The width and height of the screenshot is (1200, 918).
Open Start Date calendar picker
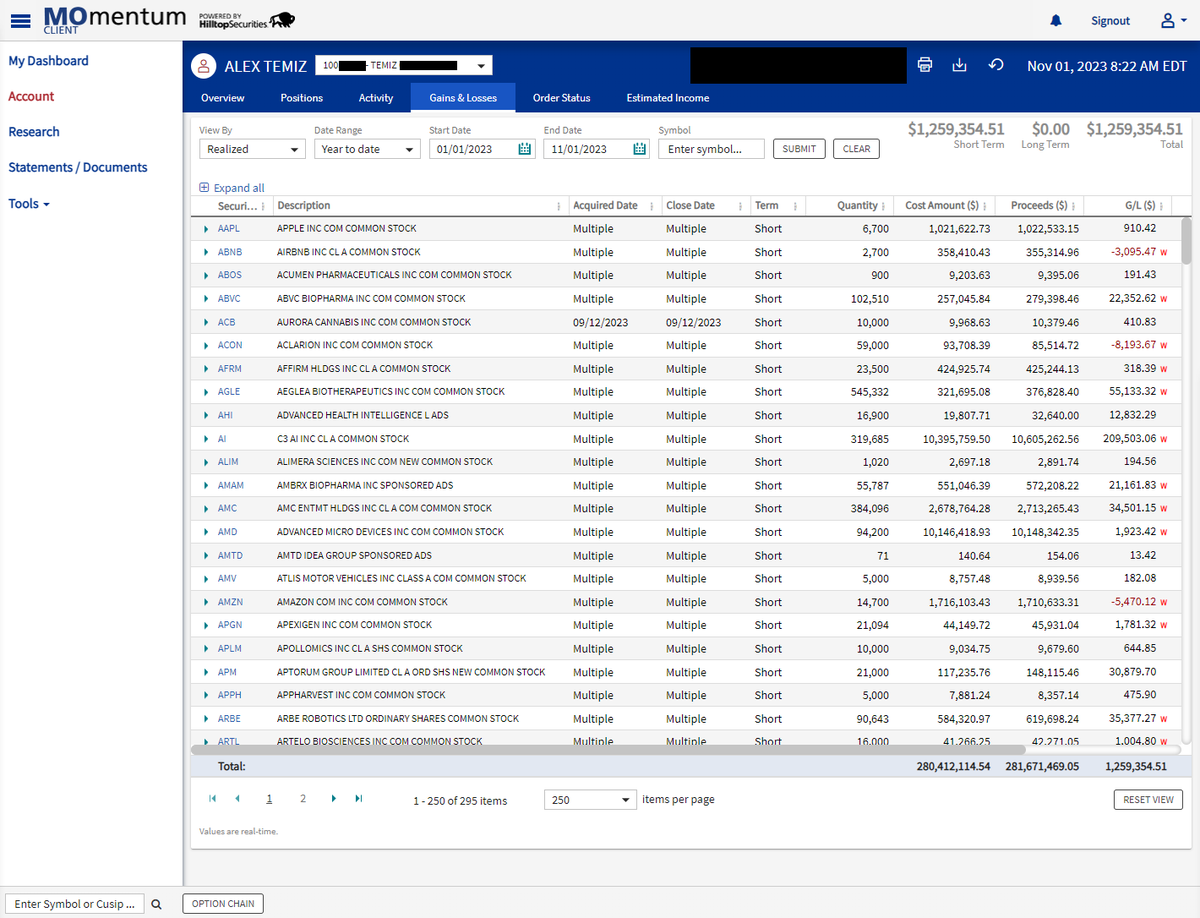coord(525,149)
